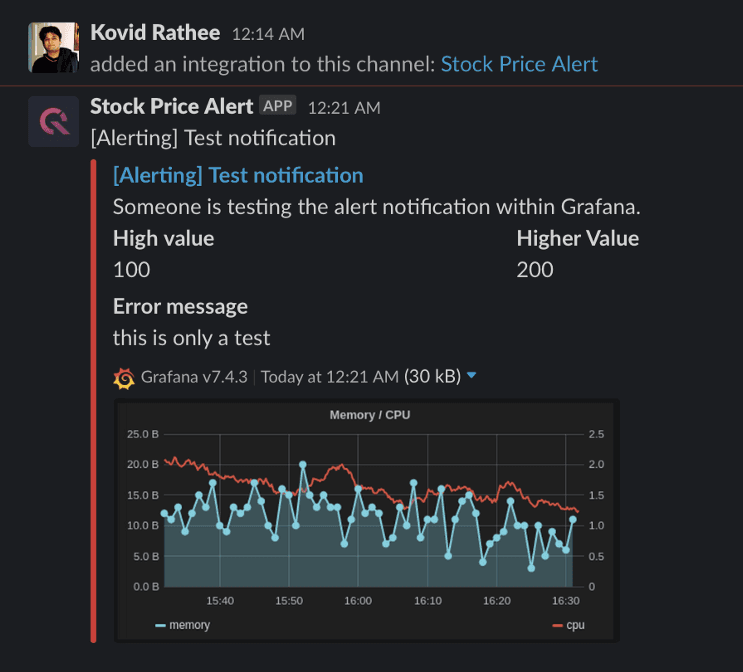This screenshot has height=672, width=743.
Task: Click the Memory / CPU chart title
Action: coord(369,414)
